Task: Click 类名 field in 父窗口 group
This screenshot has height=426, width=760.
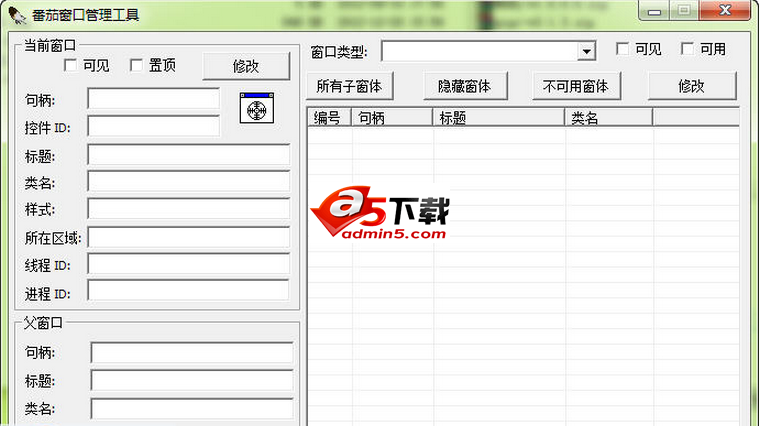Action: pos(192,409)
